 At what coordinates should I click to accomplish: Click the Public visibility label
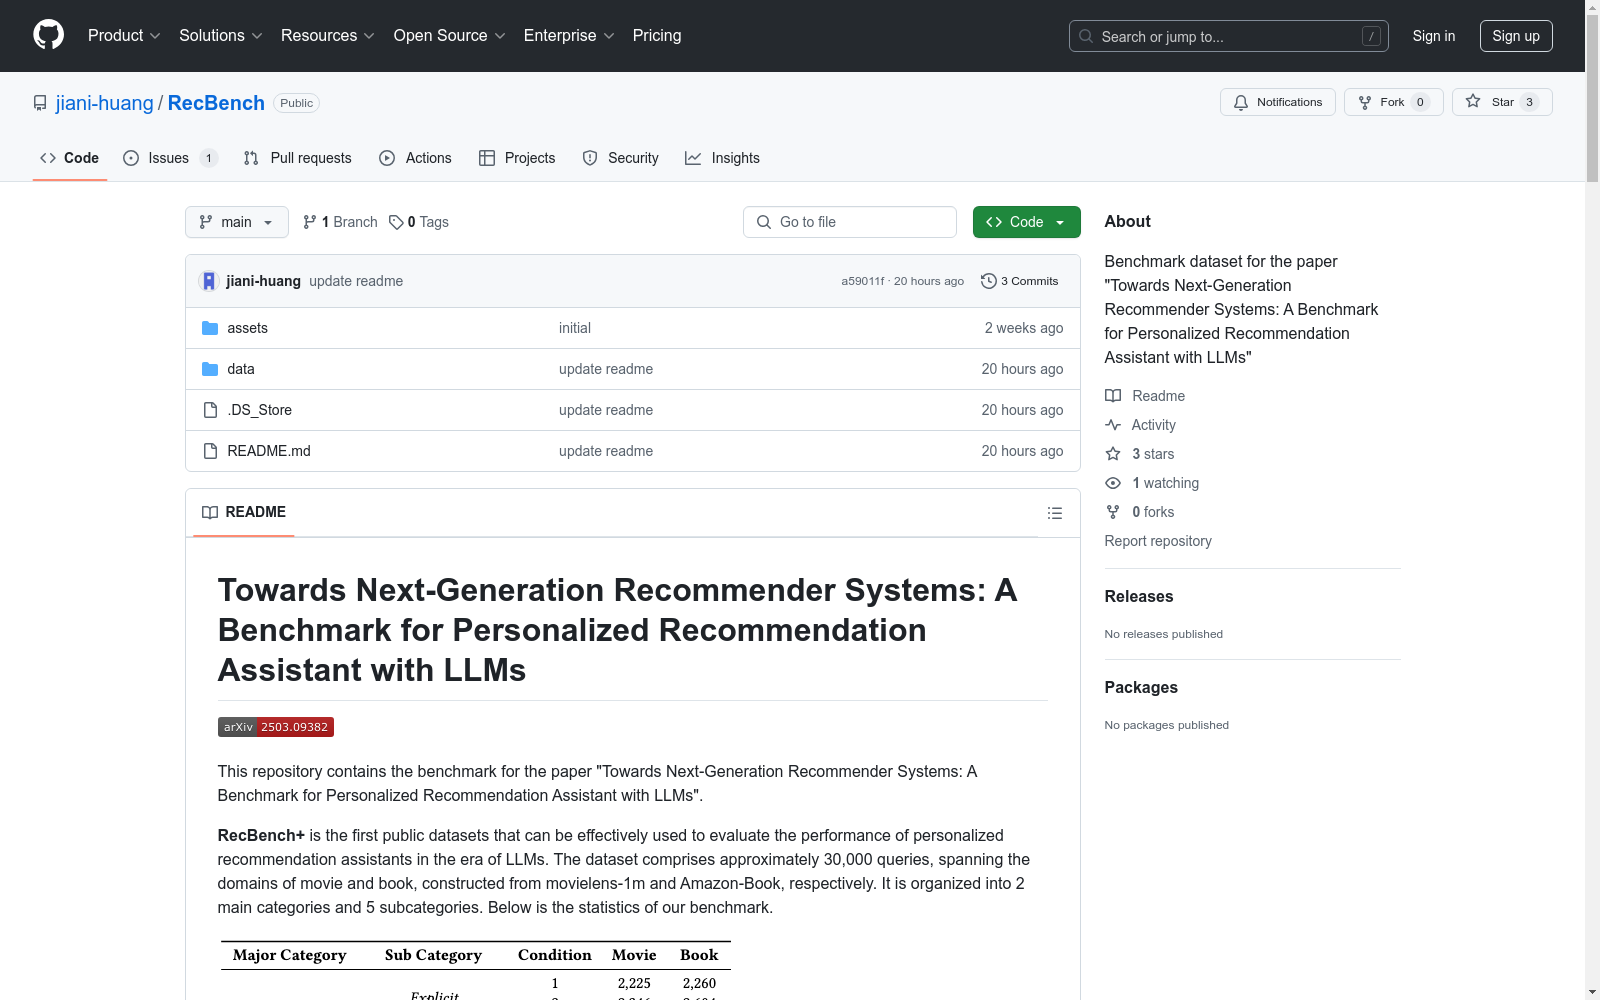(297, 103)
